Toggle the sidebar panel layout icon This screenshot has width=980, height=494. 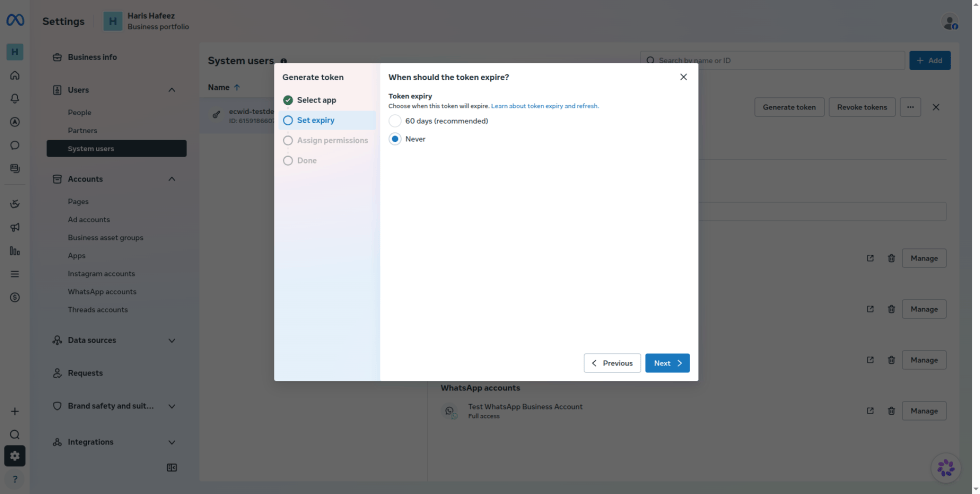point(172,468)
